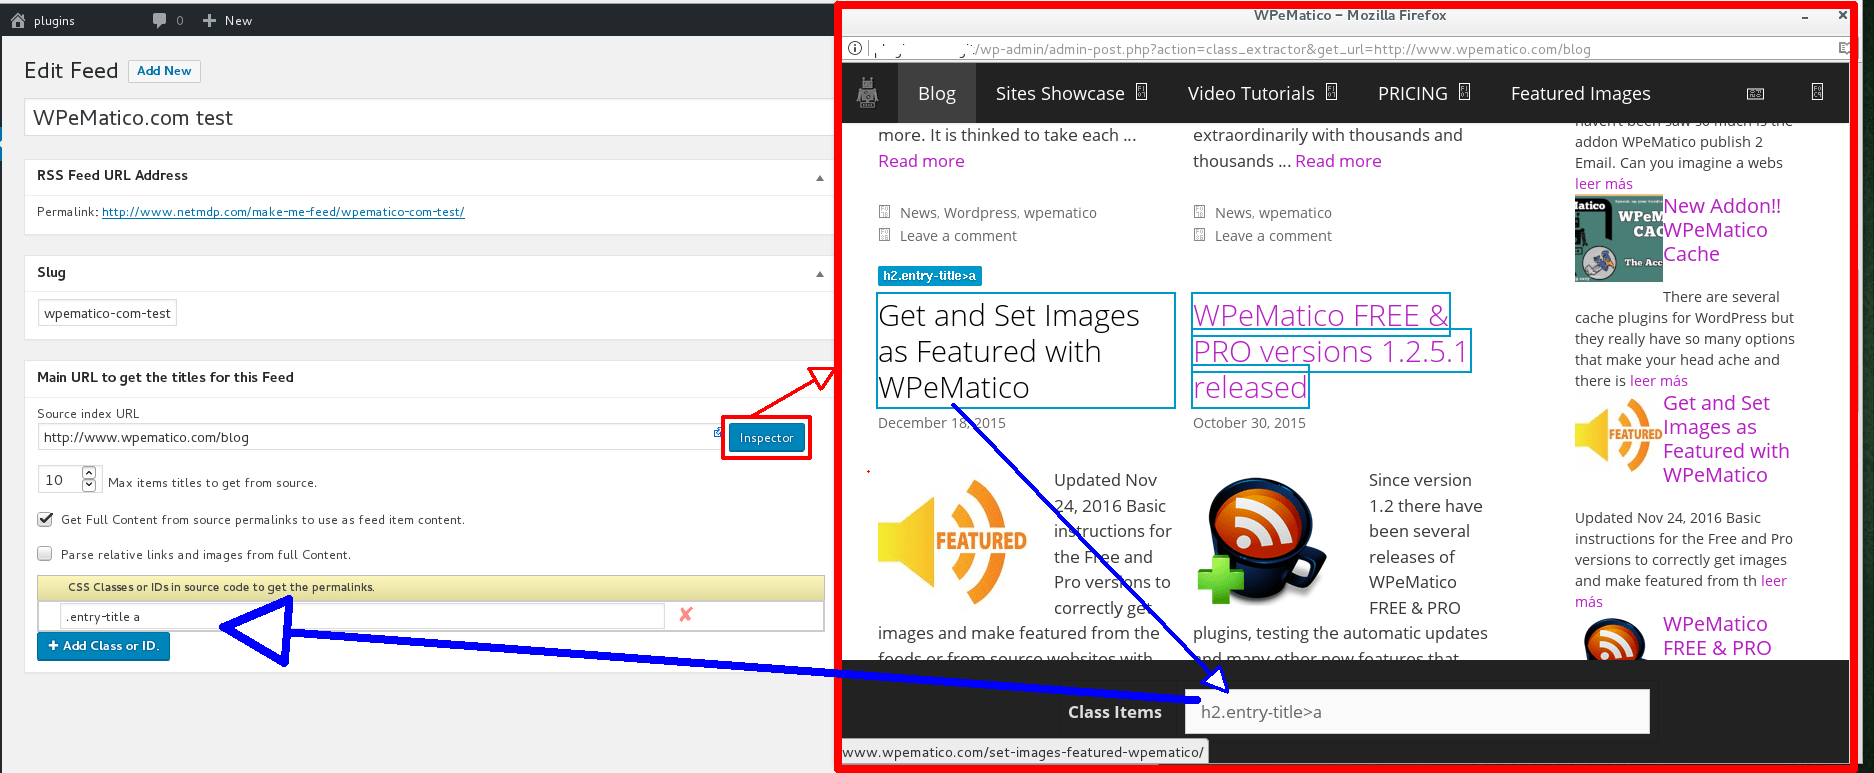The width and height of the screenshot is (1874, 773).
Task: Click the first Leave a comment link
Action: point(958,236)
